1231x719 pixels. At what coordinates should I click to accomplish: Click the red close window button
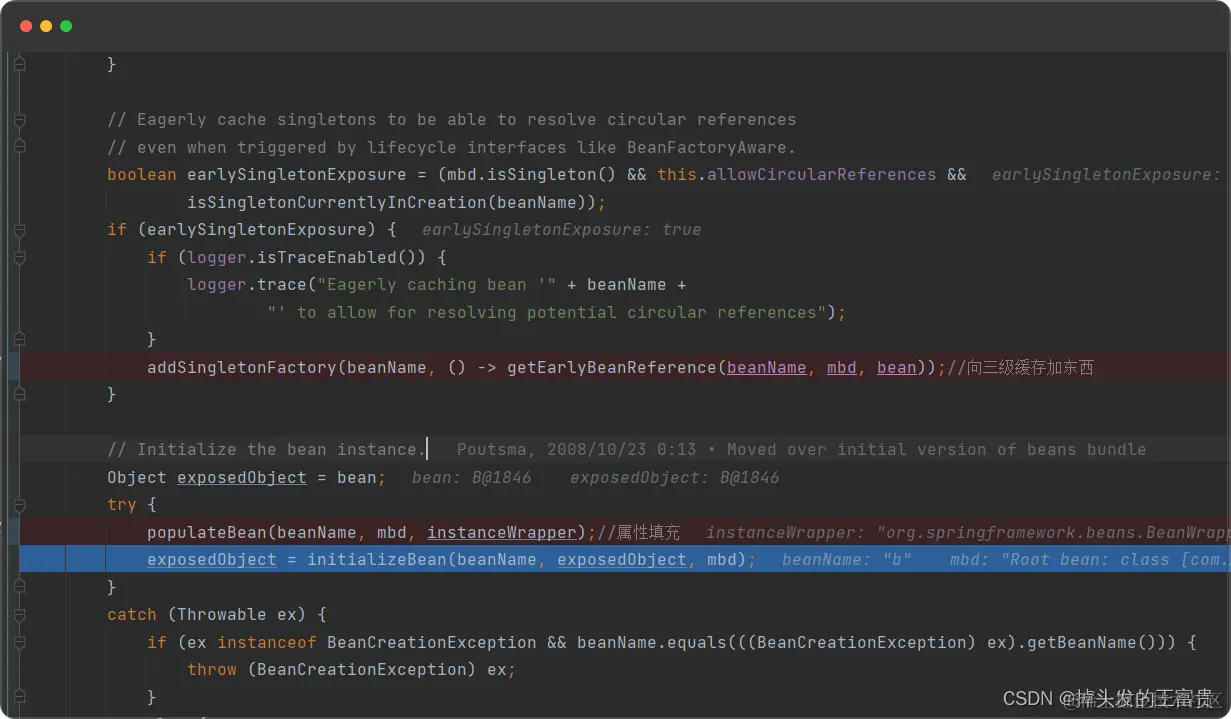[x=26, y=26]
